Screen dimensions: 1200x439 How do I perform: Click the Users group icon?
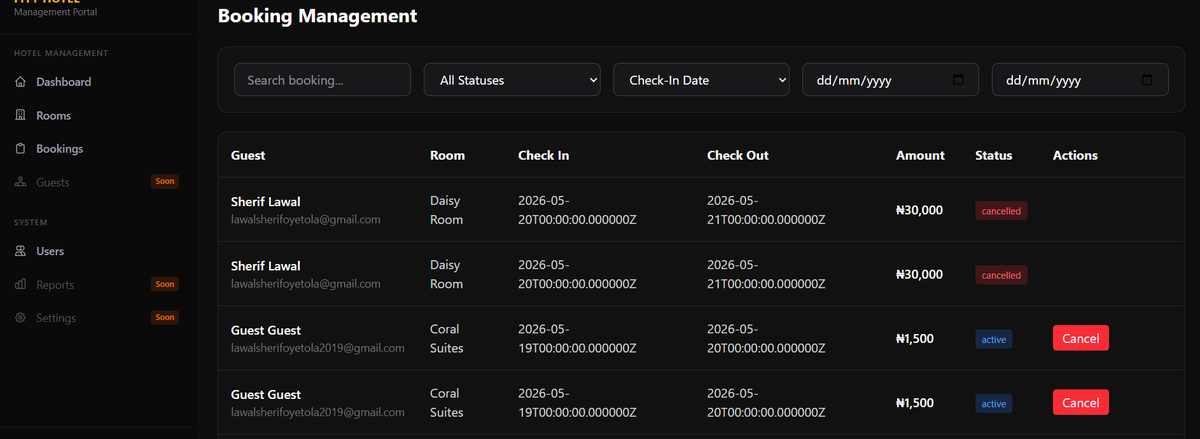coord(21,251)
